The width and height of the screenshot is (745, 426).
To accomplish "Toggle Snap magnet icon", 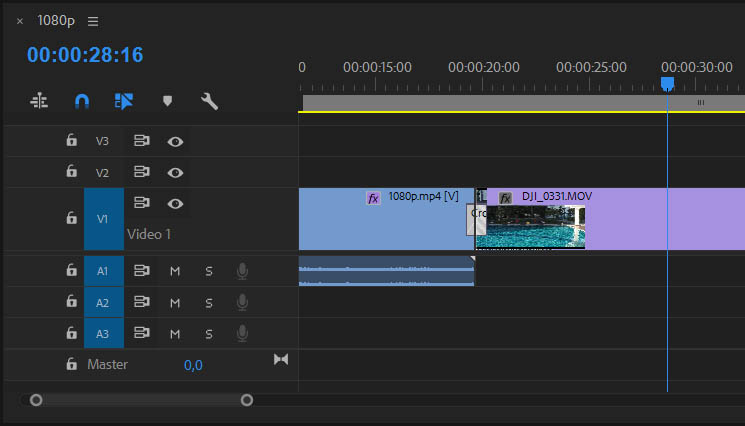I will point(82,101).
